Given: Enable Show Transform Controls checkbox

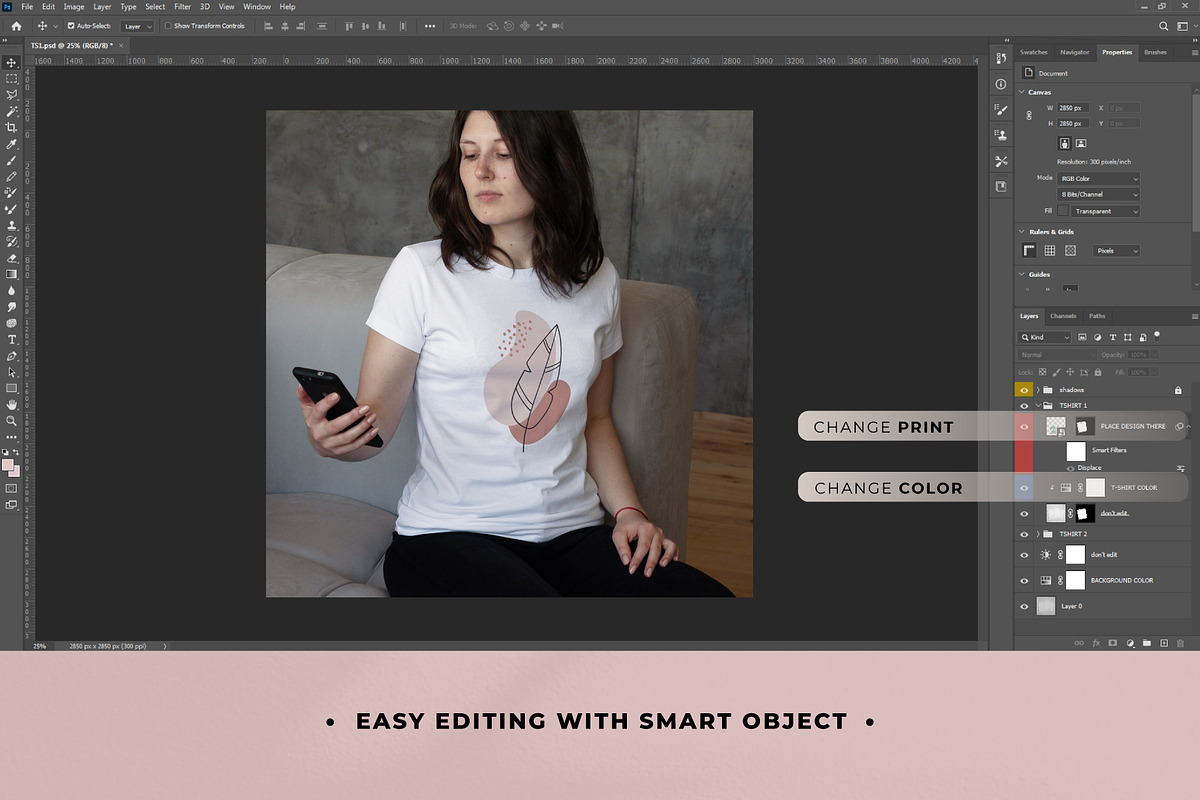Looking at the screenshot, I should tap(168, 26).
